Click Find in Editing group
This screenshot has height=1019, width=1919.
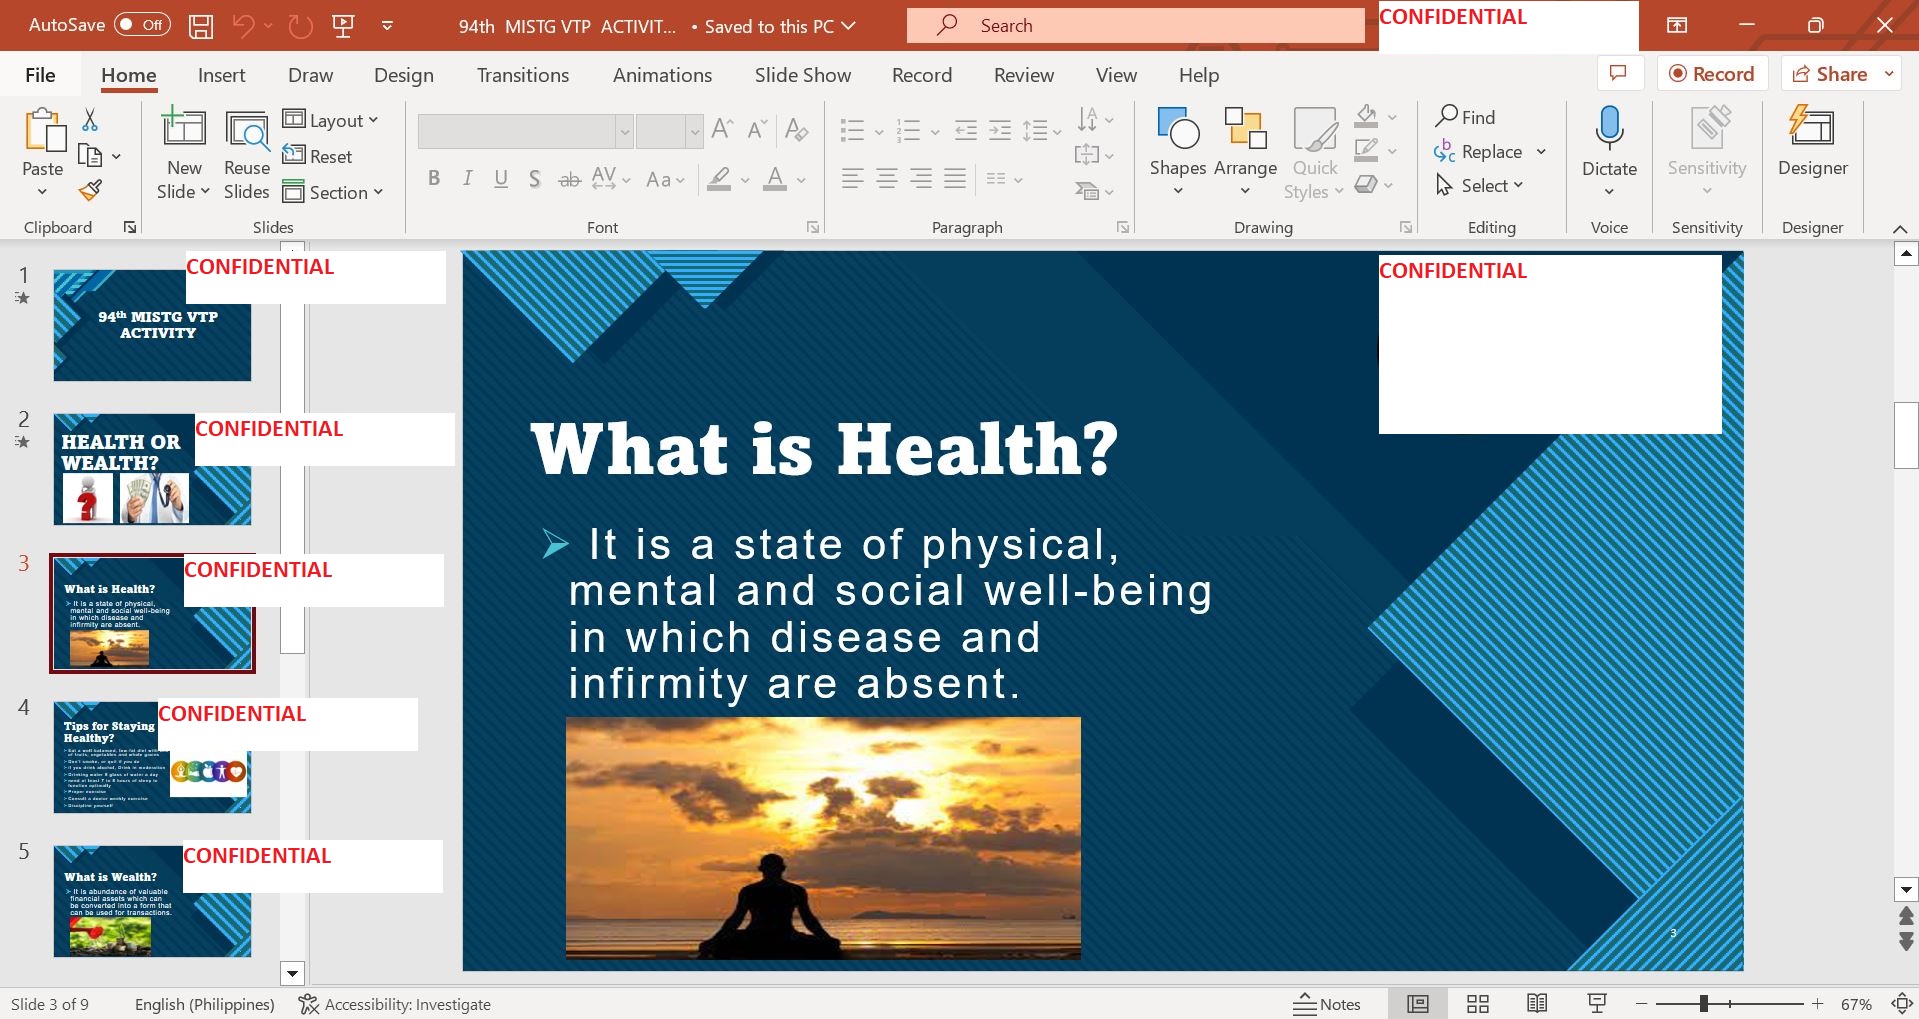(x=1465, y=117)
